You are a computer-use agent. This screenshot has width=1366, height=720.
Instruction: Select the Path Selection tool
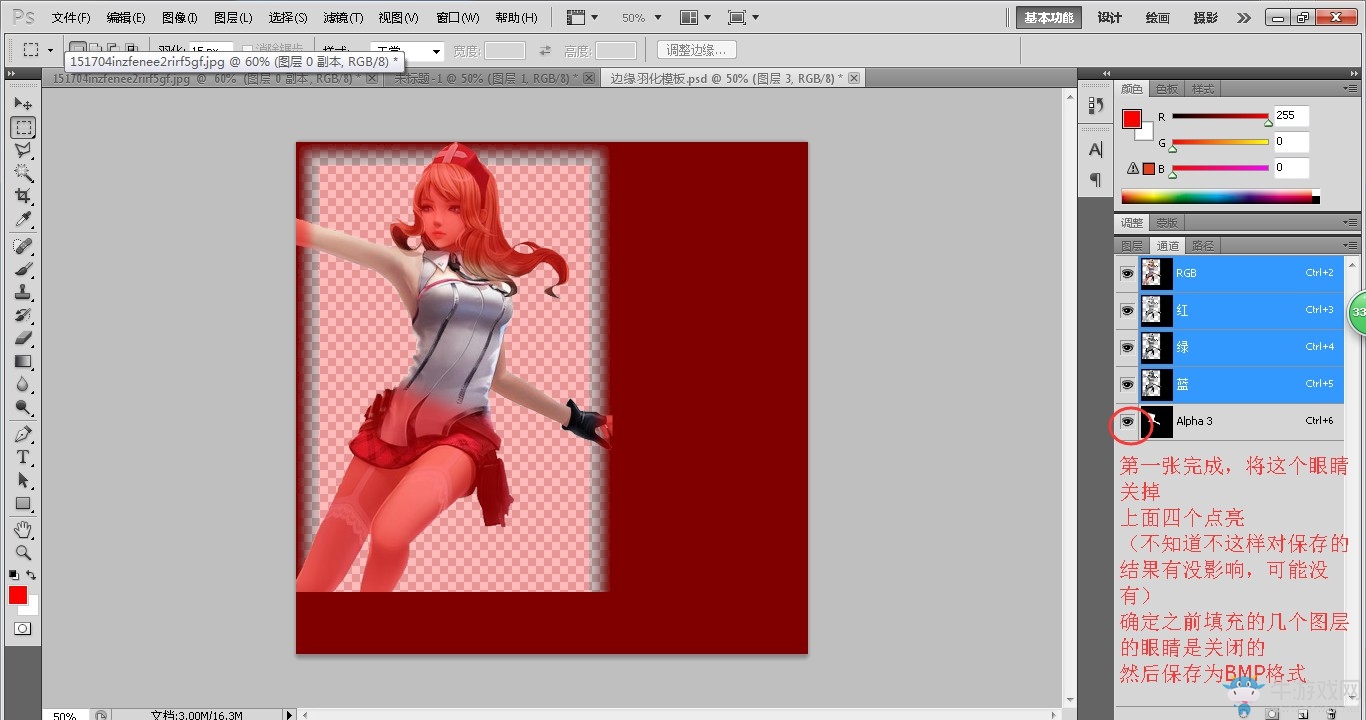23,480
